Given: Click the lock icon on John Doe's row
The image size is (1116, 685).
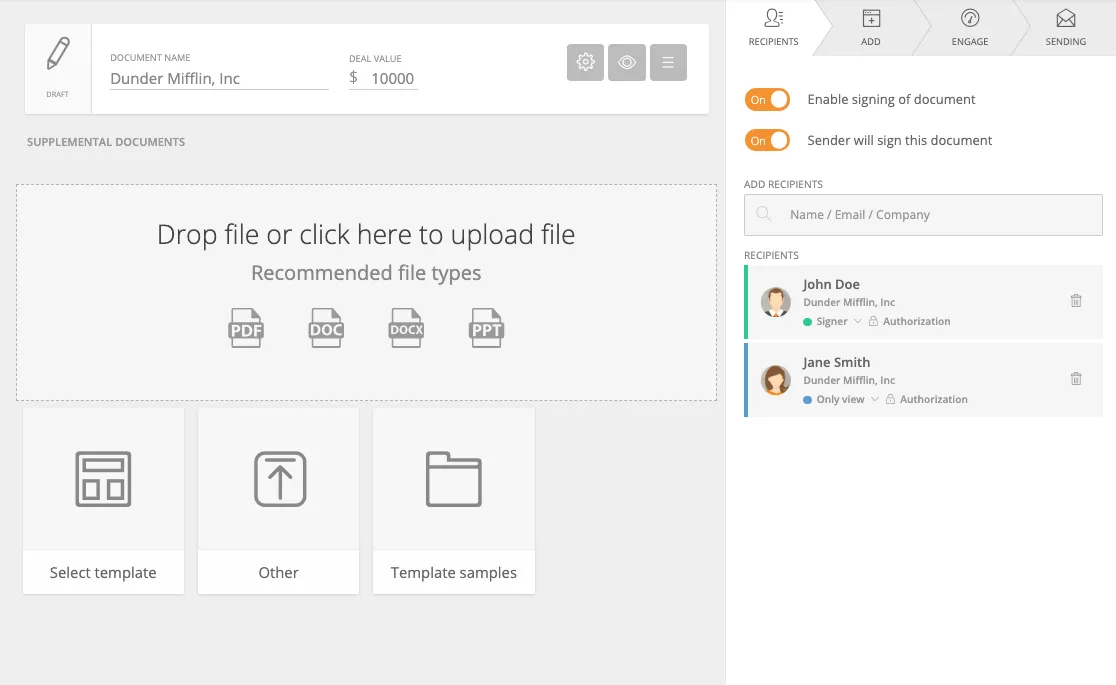Looking at the screenshot, I should (x=873, y=321).
